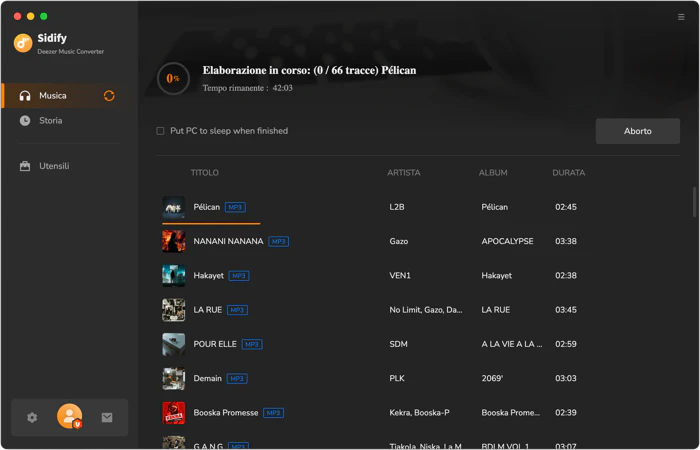Click the Elaborazione in corso status text

pyautogui.click(x=309, y=71)
